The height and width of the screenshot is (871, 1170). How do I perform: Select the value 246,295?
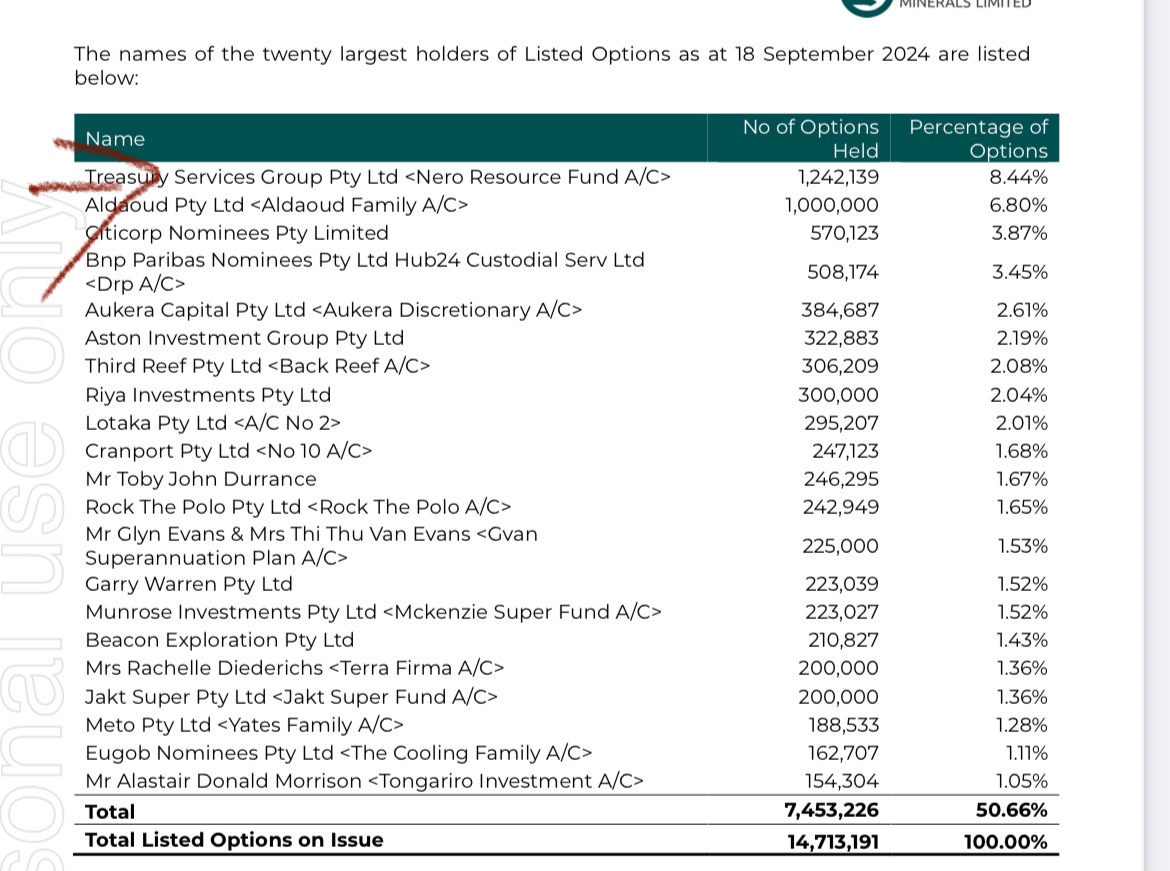click(841, 479)
